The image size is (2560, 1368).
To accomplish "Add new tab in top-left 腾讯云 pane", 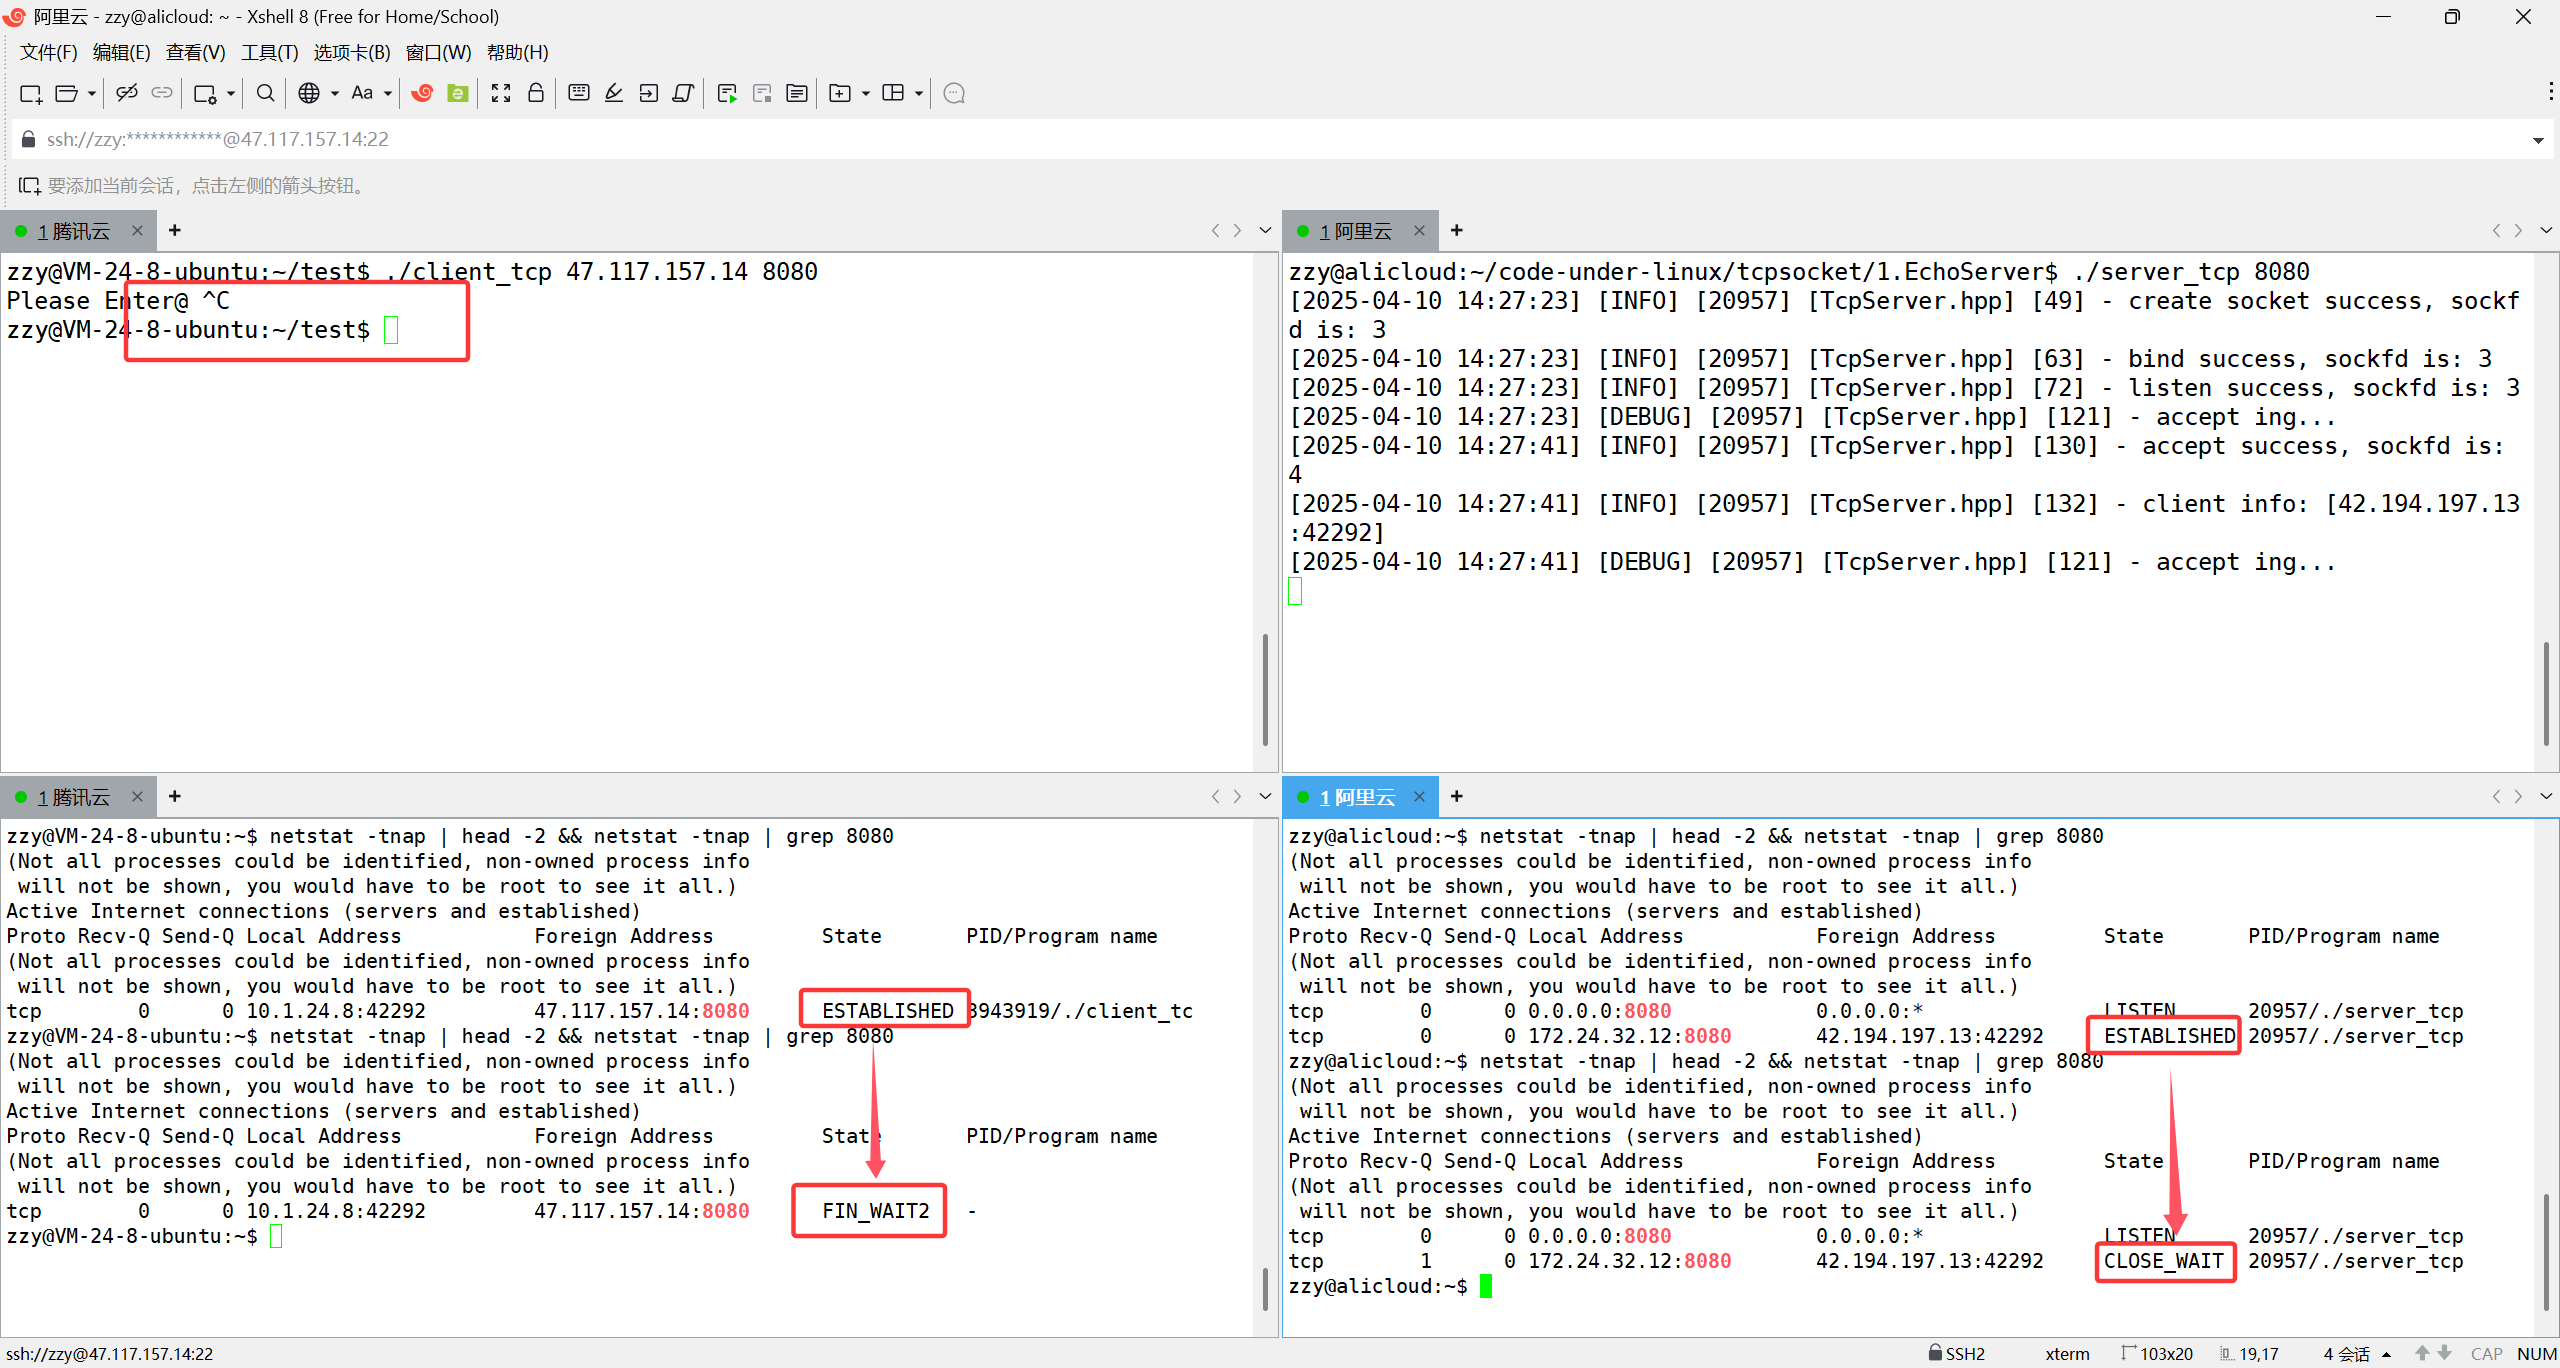I will [x=175, y=231].
